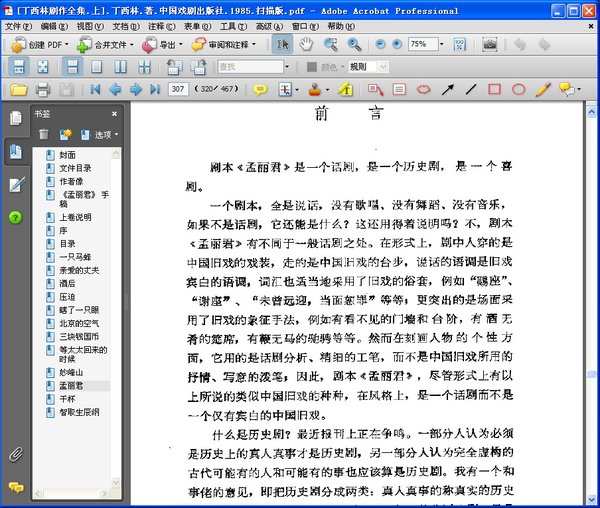Select the Pencil drawing tool
The width and height of the screenshot is (600, 508).
pyautogui.click(x=542, y=89)
